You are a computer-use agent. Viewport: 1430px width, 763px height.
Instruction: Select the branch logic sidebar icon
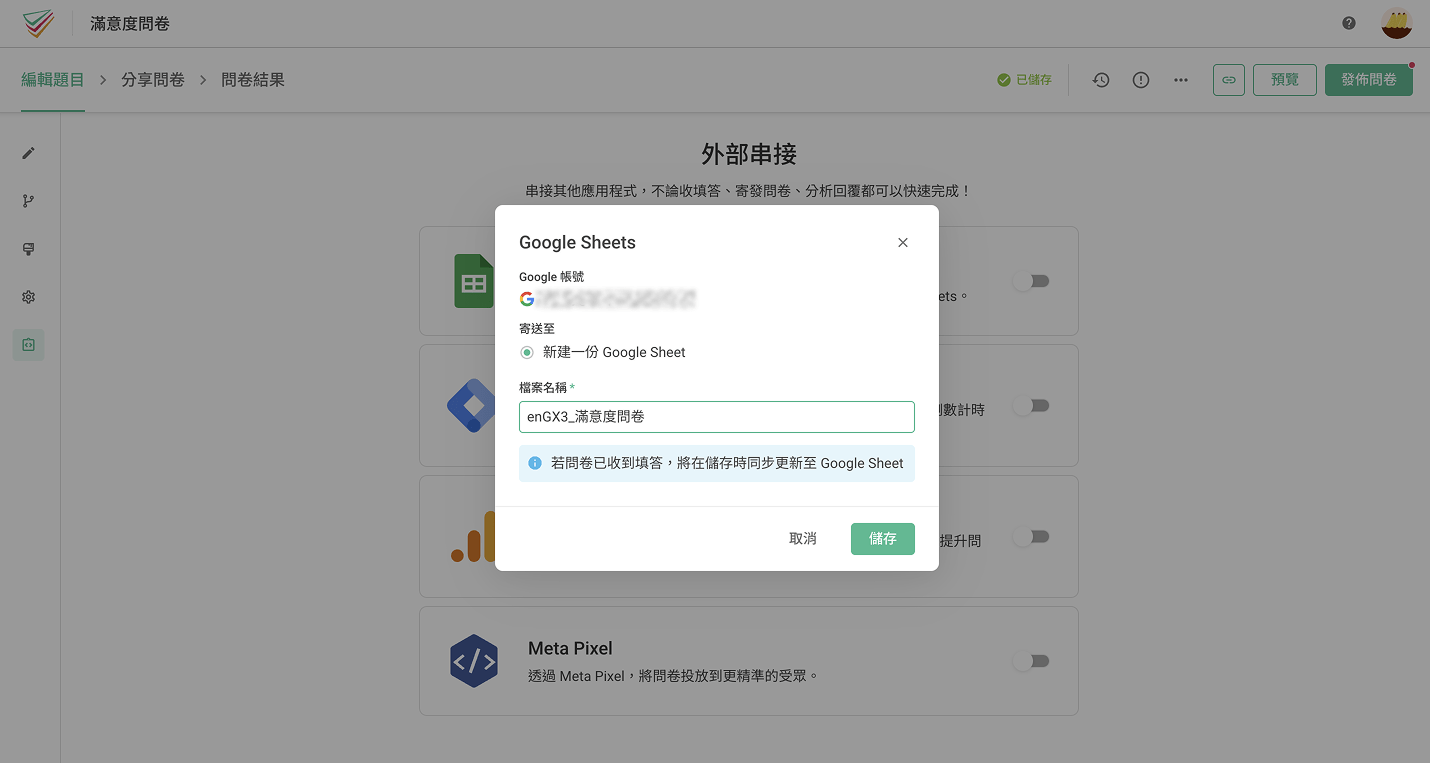pyautogui.click(x=29, y=201)
